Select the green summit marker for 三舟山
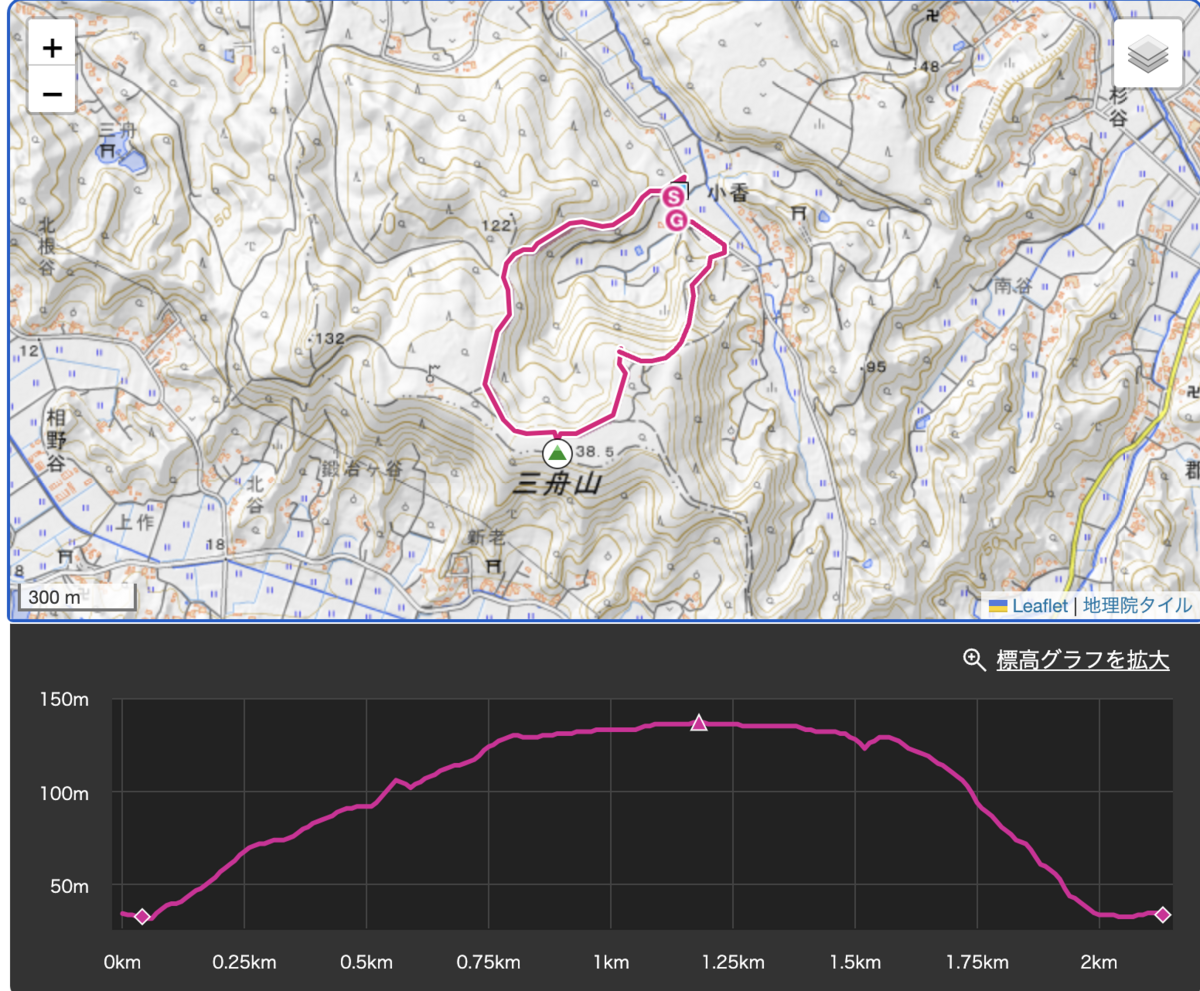The image size is (1200, 991). pos(557,454)
